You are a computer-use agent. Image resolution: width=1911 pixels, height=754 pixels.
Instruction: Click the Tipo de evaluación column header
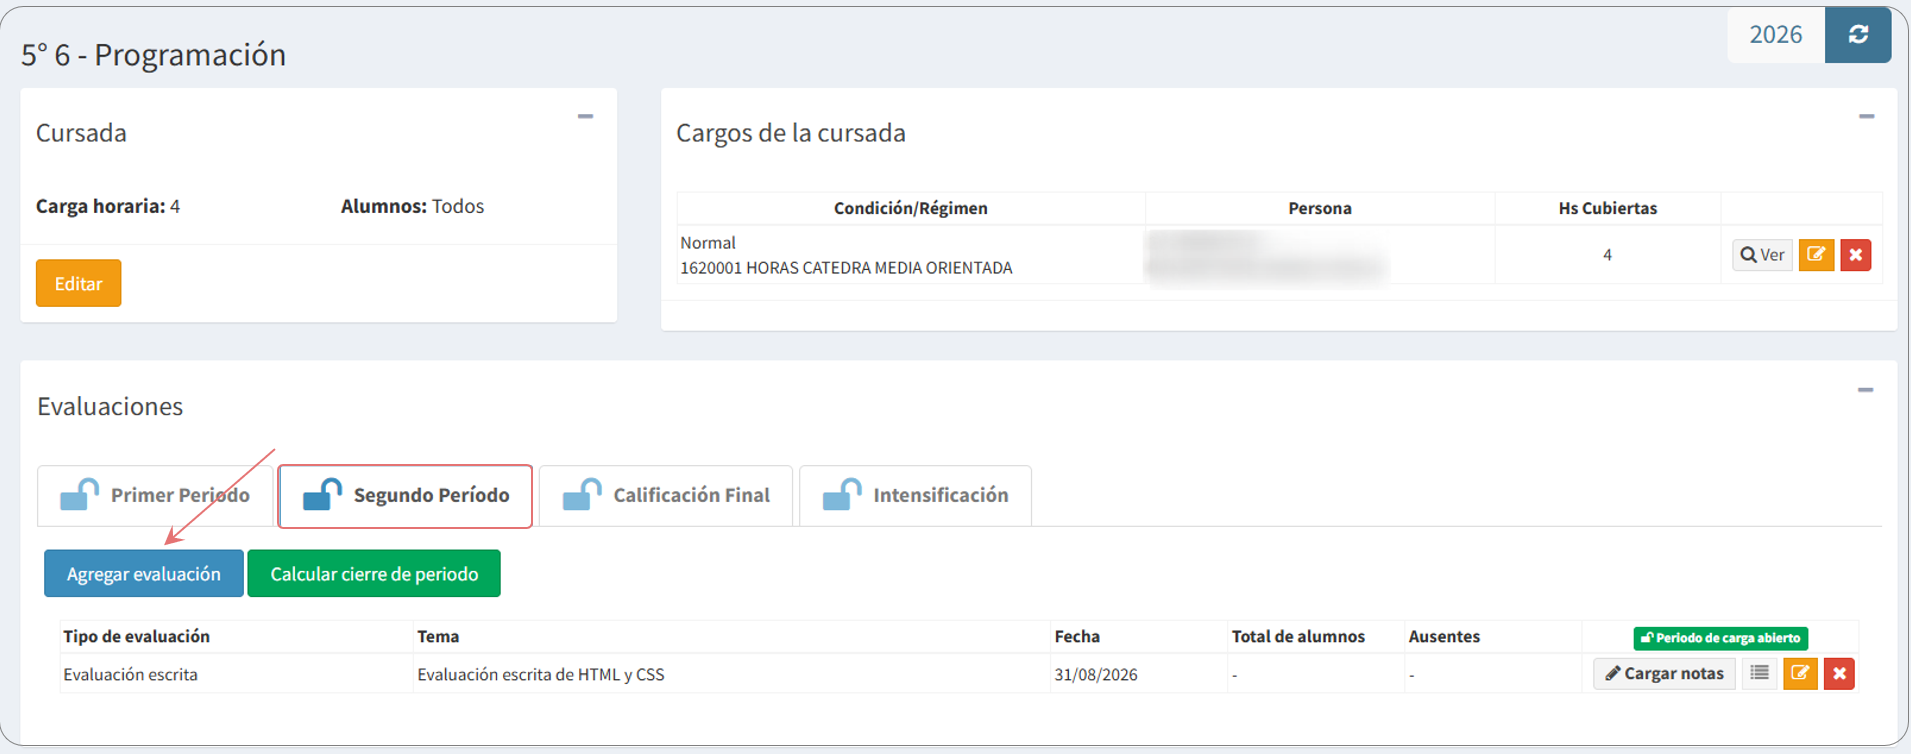(137, 637)
